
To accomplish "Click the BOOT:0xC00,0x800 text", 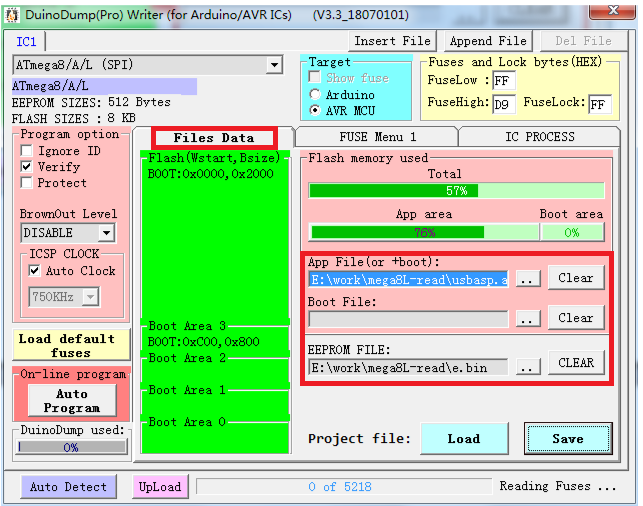I will 203,342.
